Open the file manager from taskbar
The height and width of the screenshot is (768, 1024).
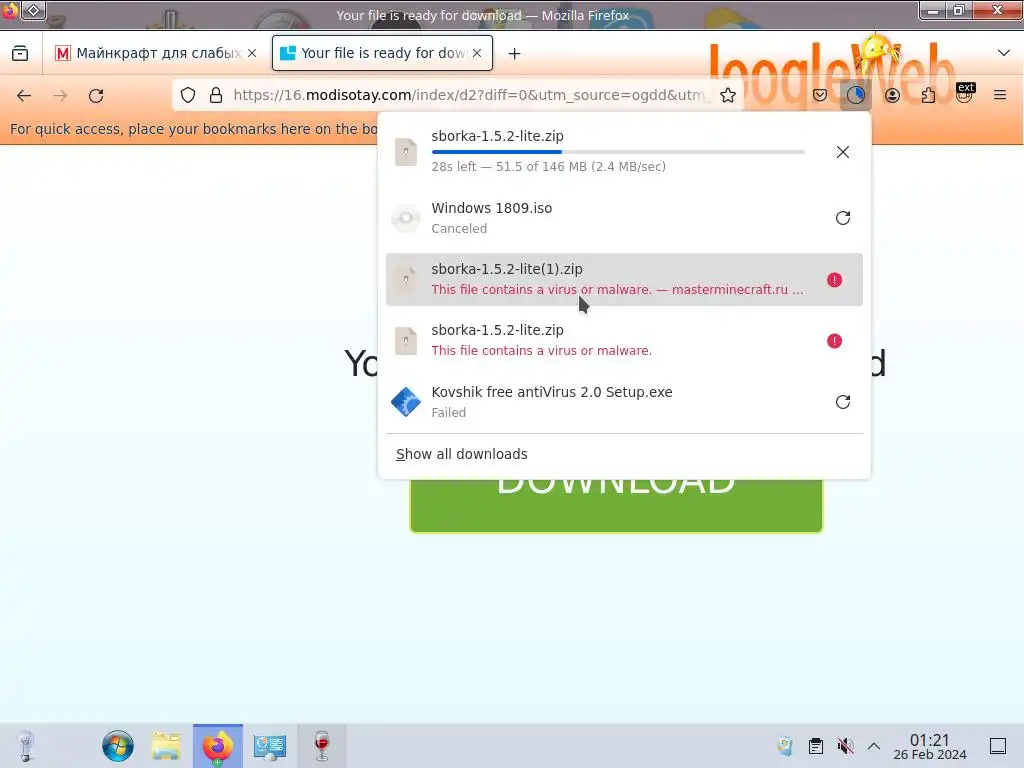[x=166, y=746]
